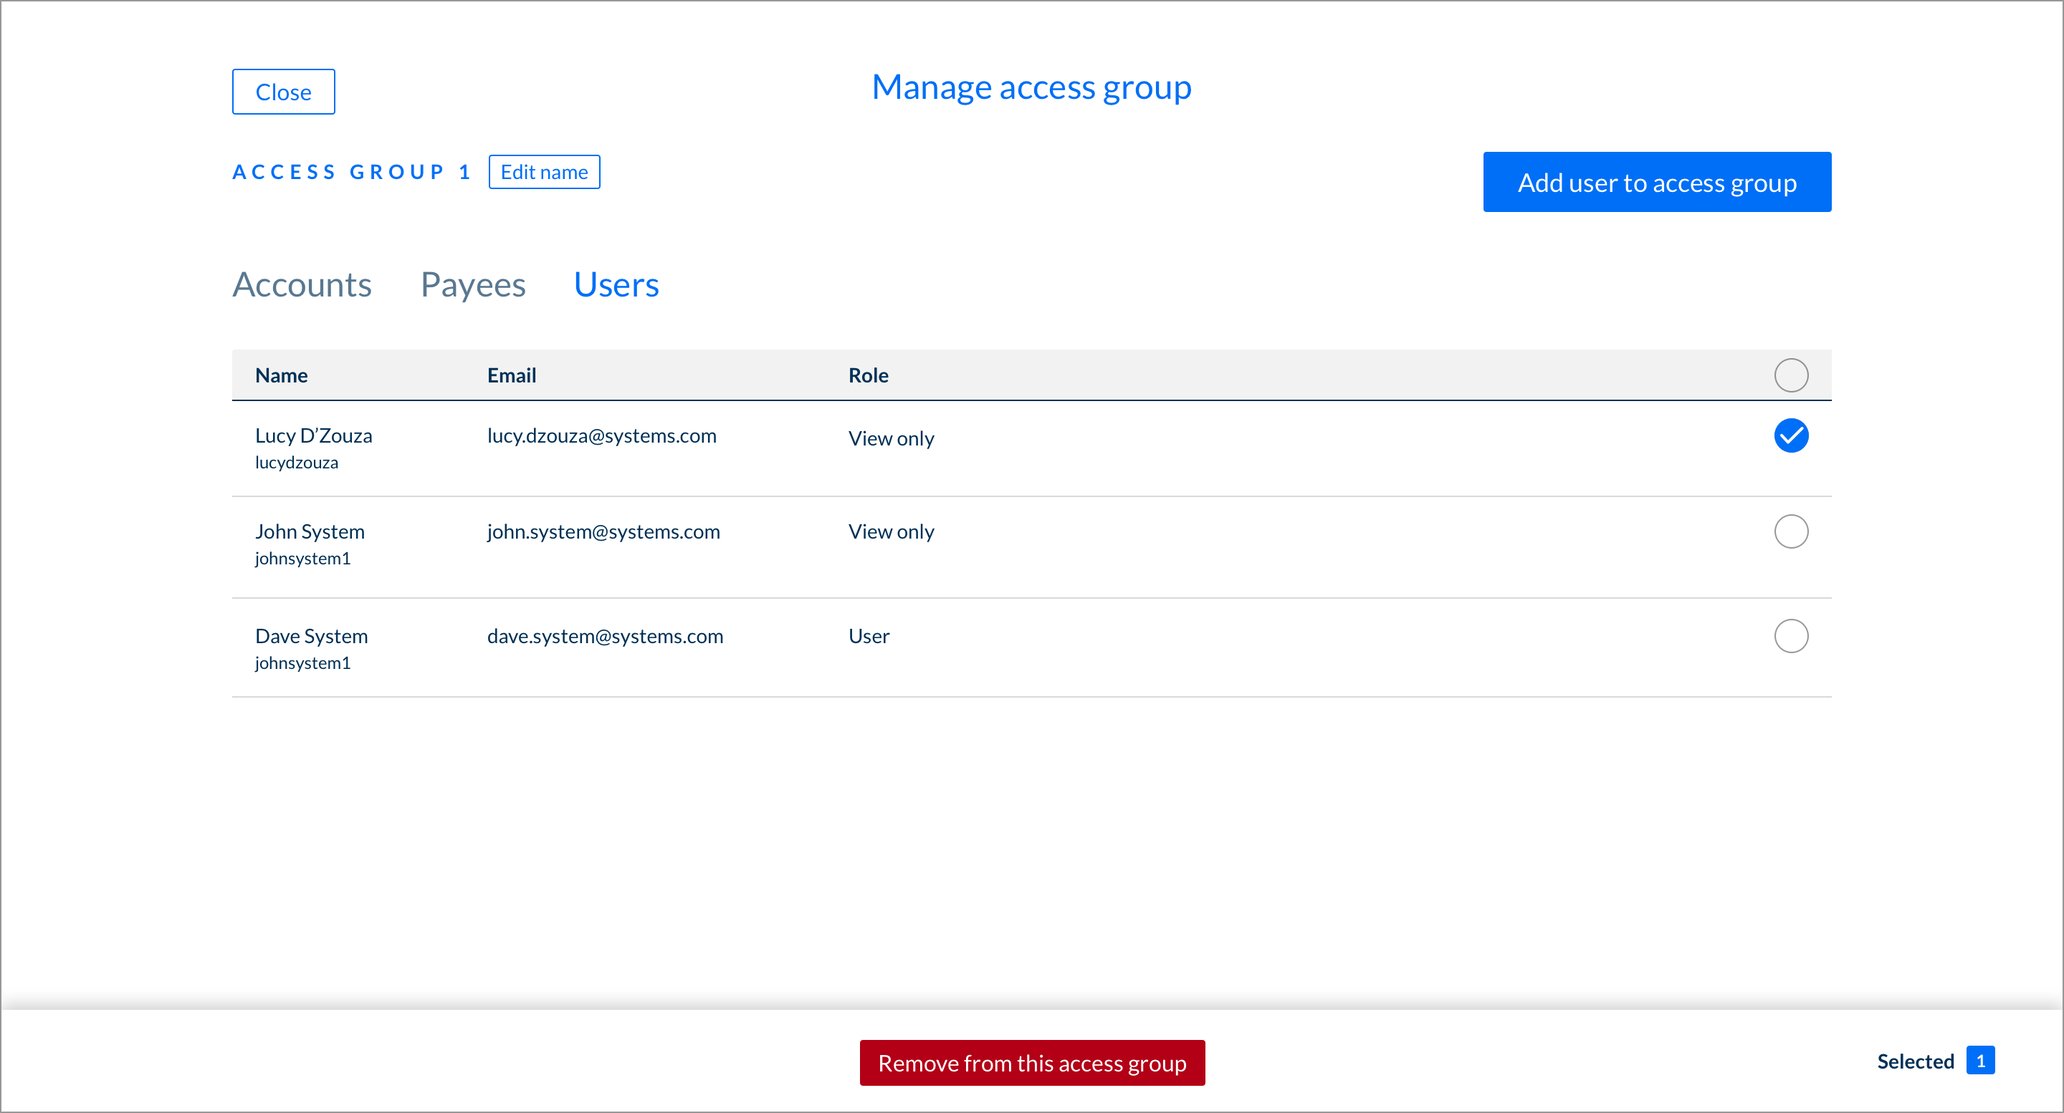Click View only role for John System
The image size is (2064, 1113).
[891, 531]
